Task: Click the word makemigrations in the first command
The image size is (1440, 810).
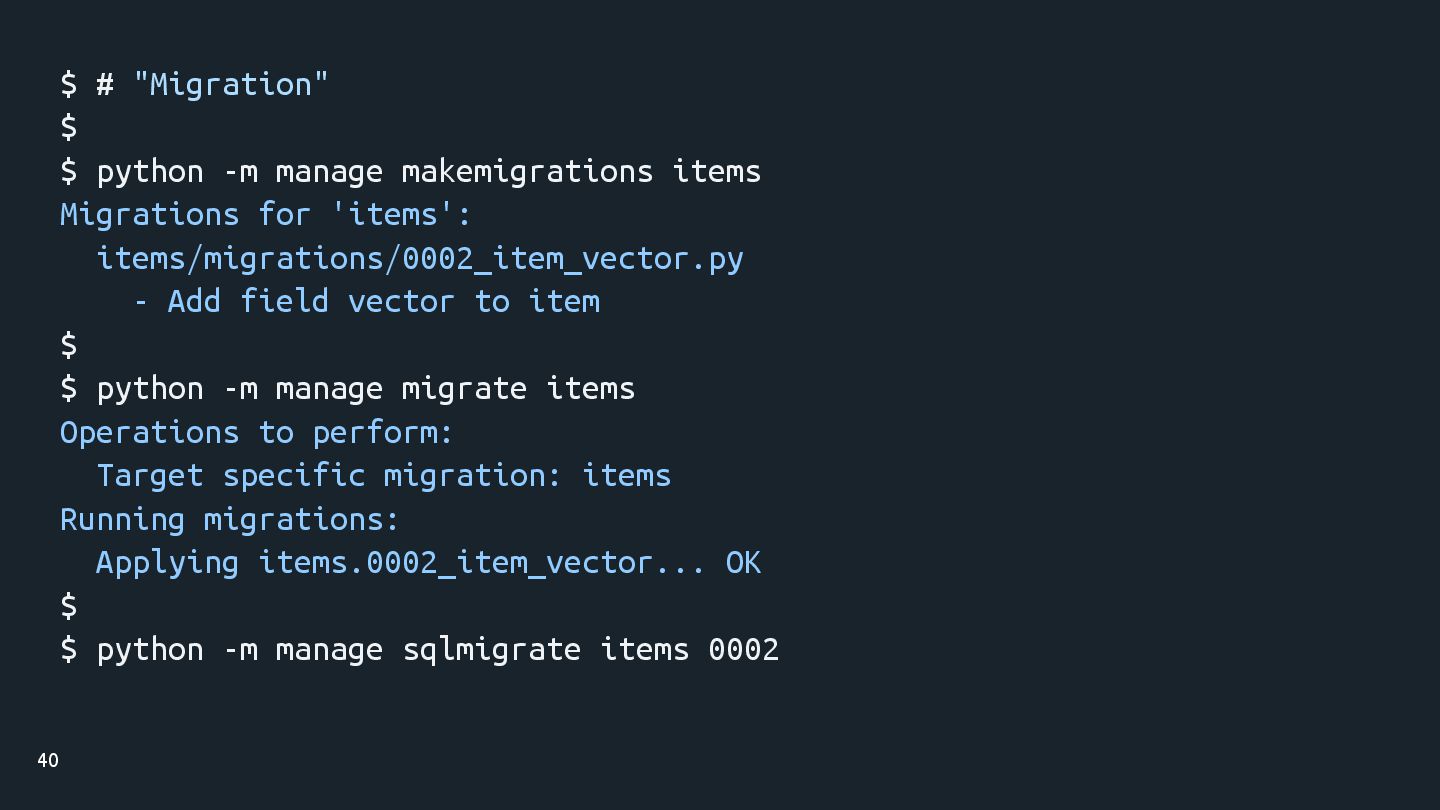Action: (x=527, y=171)
